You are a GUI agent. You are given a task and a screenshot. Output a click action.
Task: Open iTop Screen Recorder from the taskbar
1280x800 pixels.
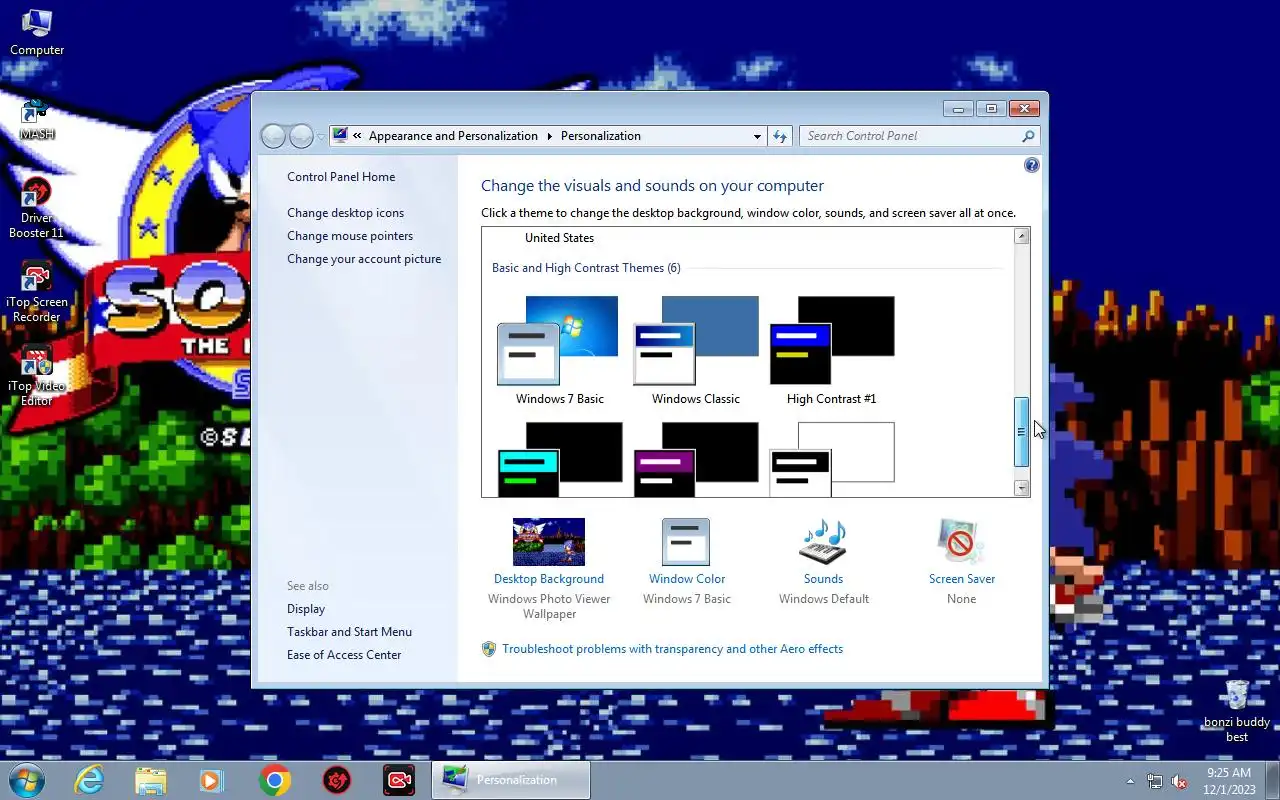point(399,780)
